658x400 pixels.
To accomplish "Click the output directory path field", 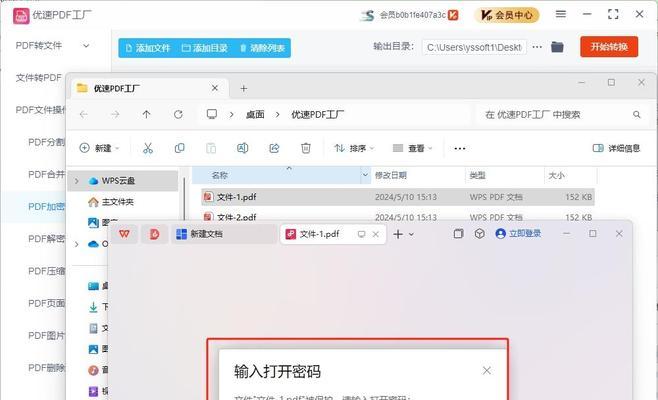I will pos(474,47).
